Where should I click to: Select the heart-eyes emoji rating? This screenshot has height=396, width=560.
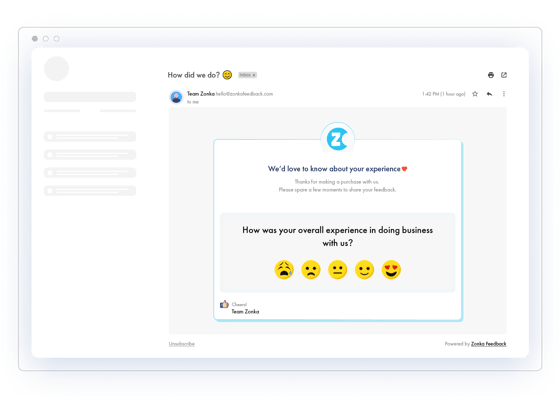coord(391,270)
